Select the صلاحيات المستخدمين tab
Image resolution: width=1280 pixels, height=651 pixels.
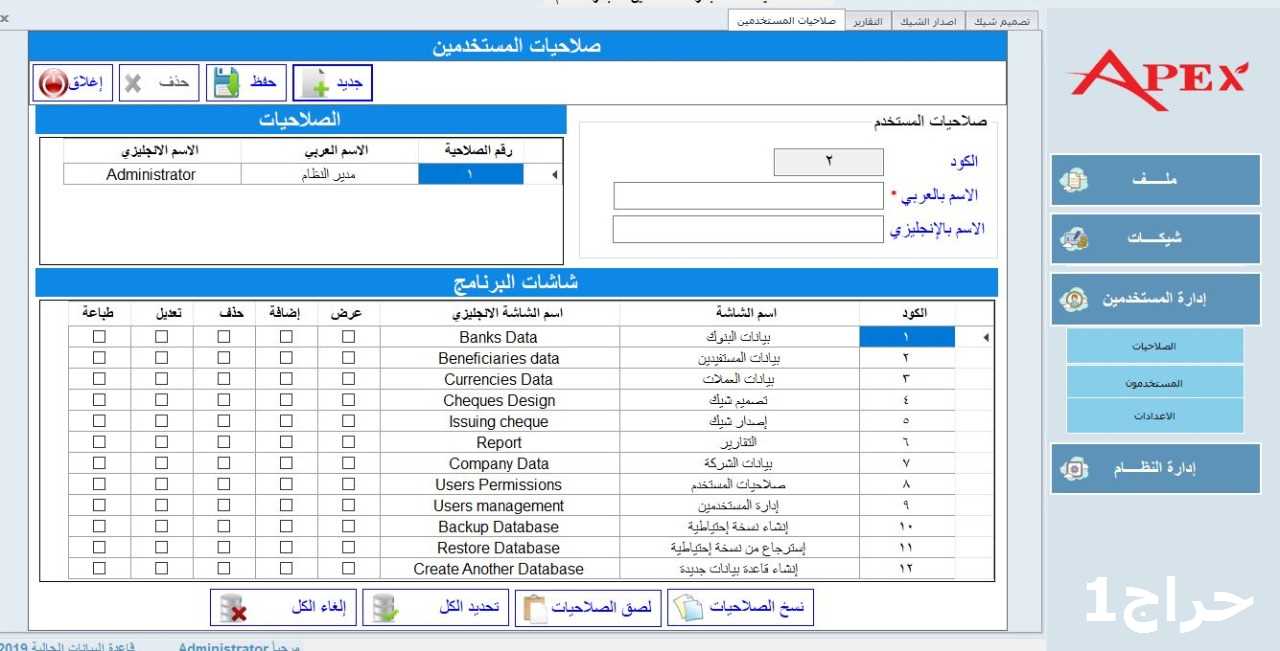(x=786, y=20)
